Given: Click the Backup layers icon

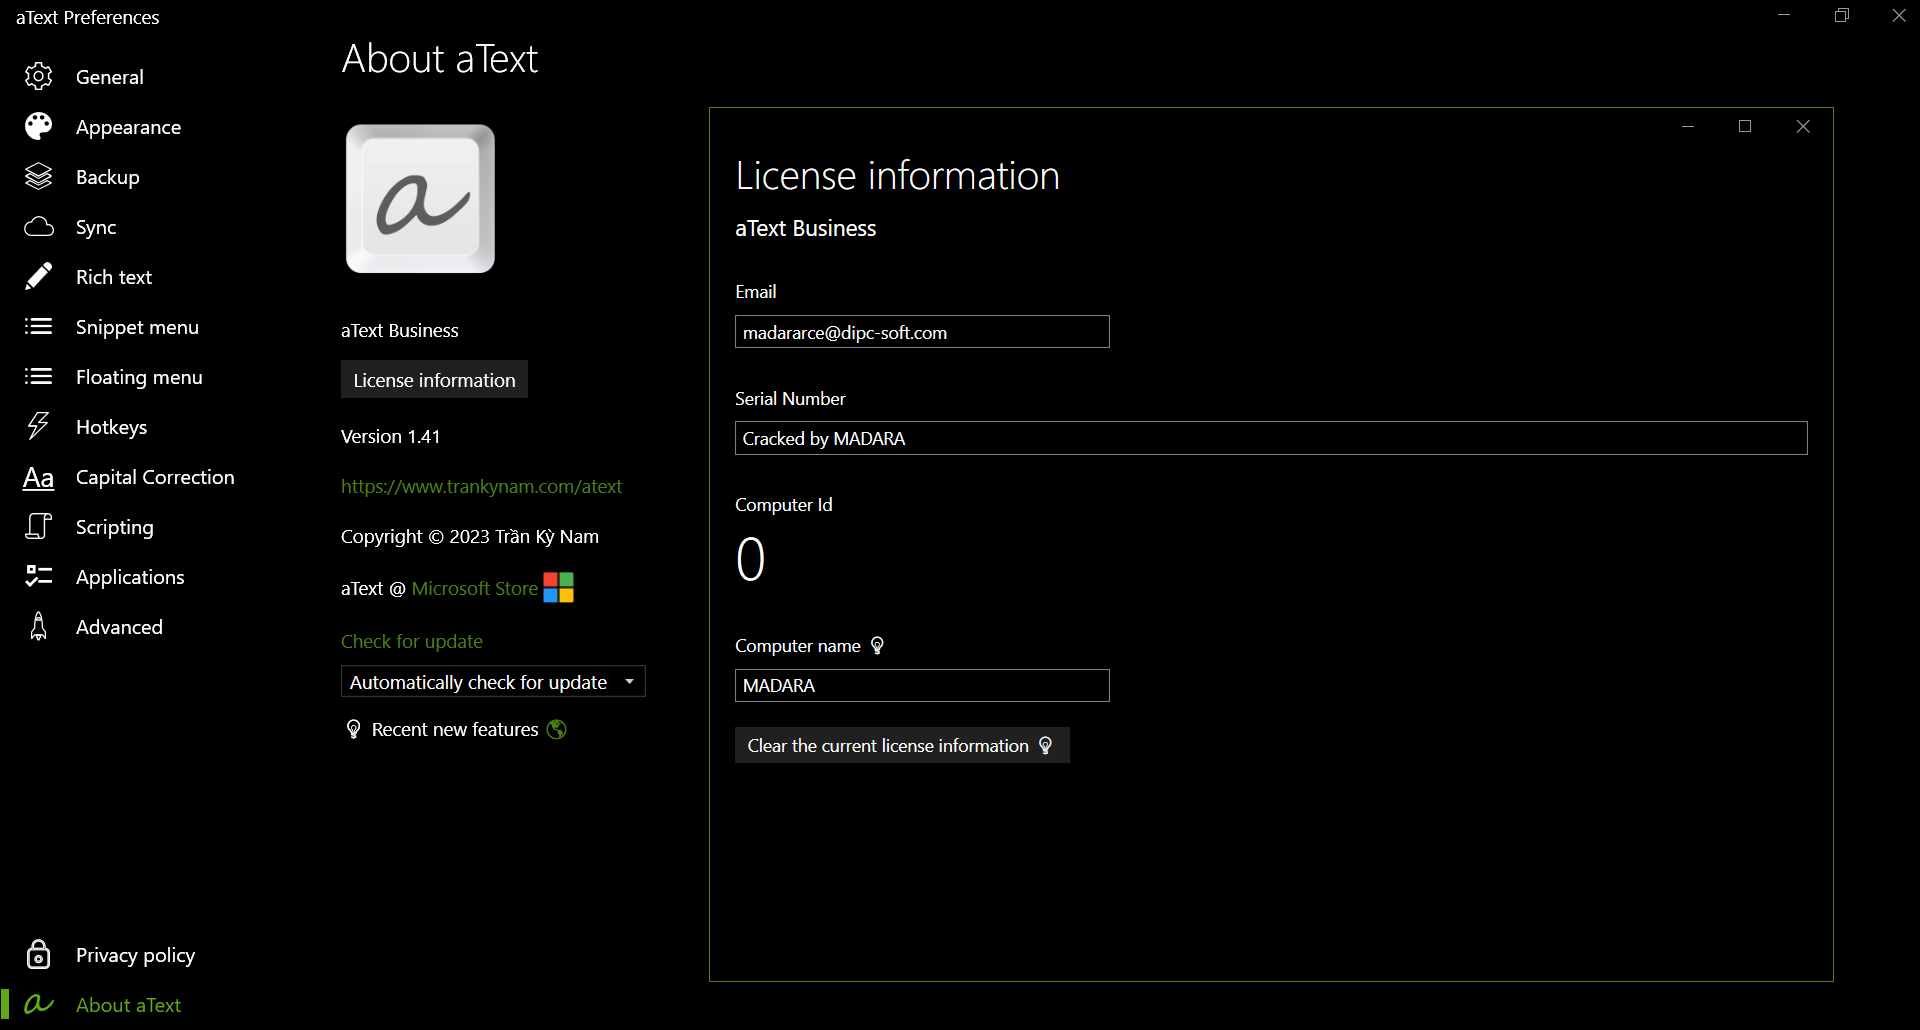Looking at the screenshot, I should (38, 176).
